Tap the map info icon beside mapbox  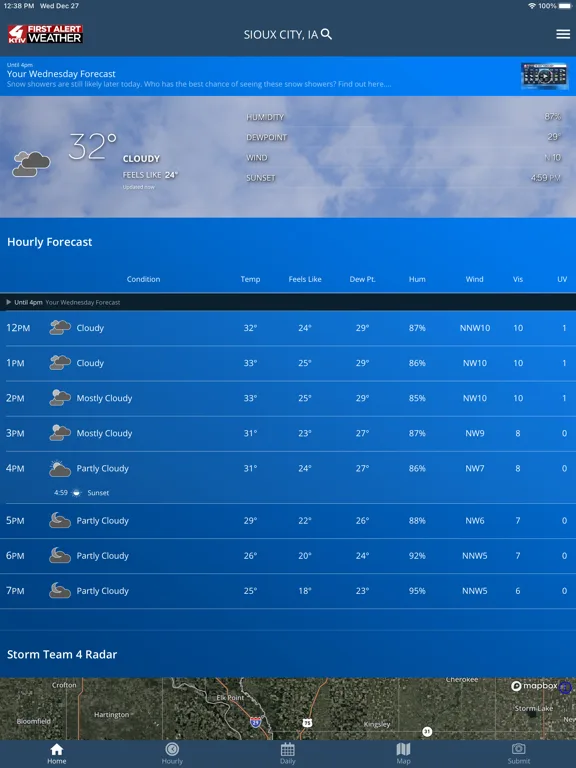(x=565, y=687)
